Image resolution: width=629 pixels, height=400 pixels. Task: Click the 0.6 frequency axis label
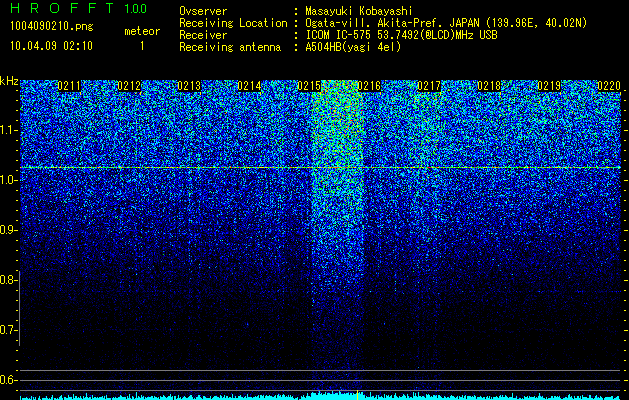8,380
